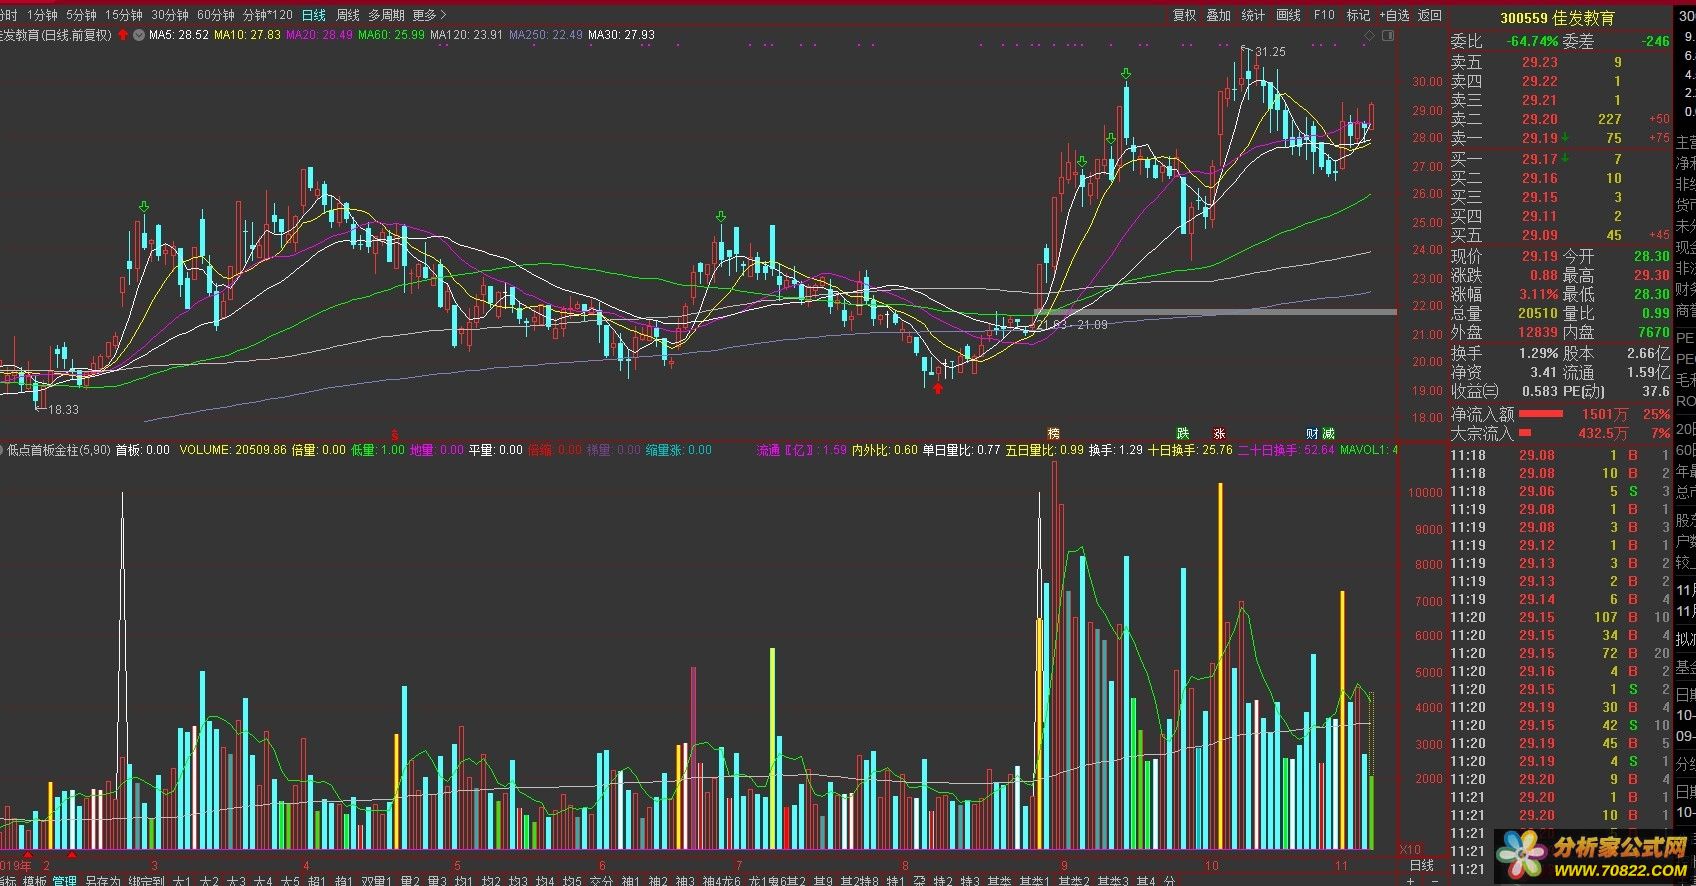Click the 涨 marker on the timeline
This screenshot has height=886, width=1696.
(x=1219, y=433)
